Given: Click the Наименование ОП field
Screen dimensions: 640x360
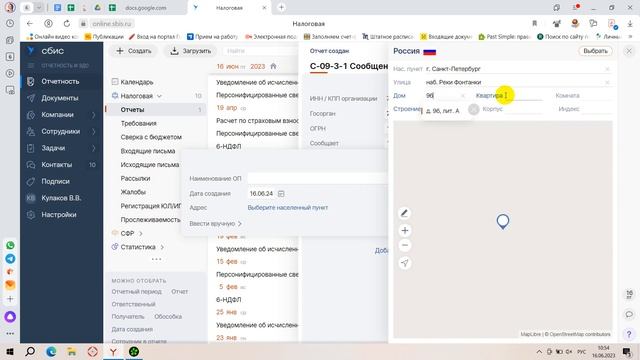Looking at the screenshot, I should click(317, 178).
